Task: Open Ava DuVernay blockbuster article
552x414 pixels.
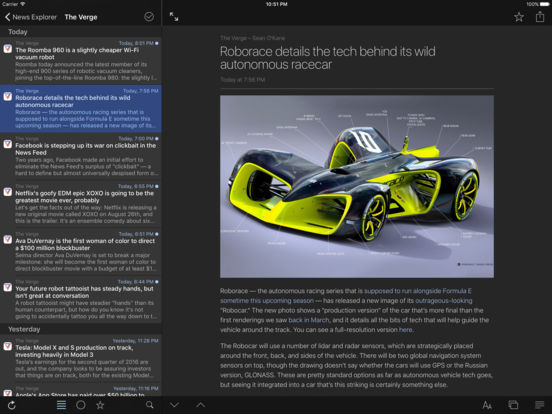Action: [x=81, y=252]
